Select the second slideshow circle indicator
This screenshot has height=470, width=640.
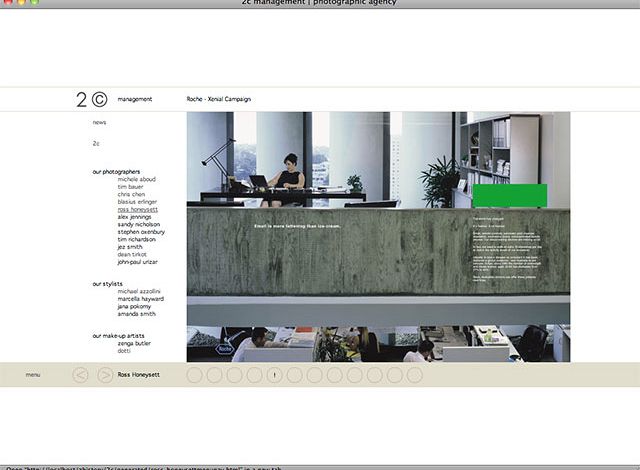(x=214, y=375)
